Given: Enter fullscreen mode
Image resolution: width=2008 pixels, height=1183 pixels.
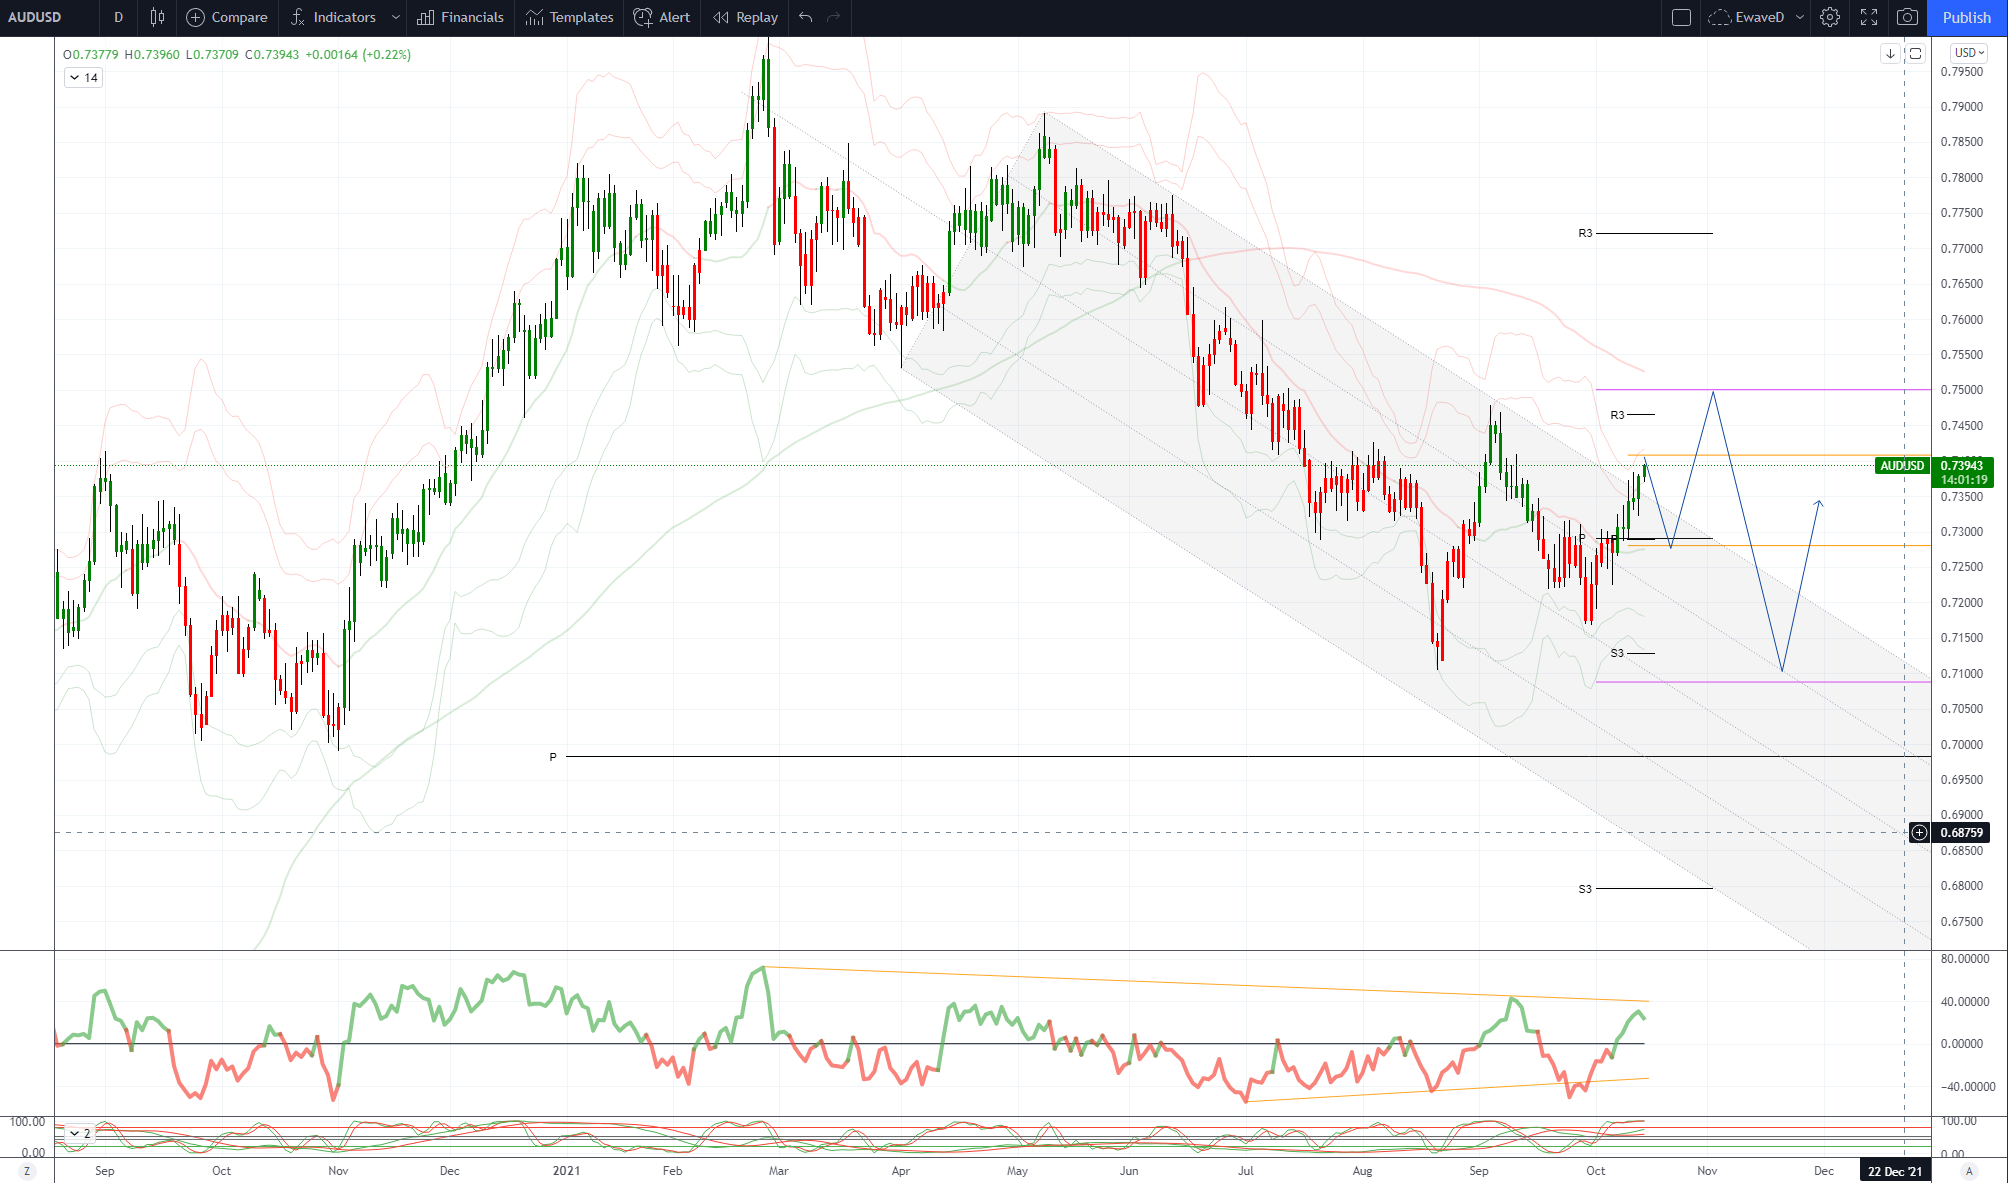Looking at the screenshot, I should click(x=1868, y=17).
